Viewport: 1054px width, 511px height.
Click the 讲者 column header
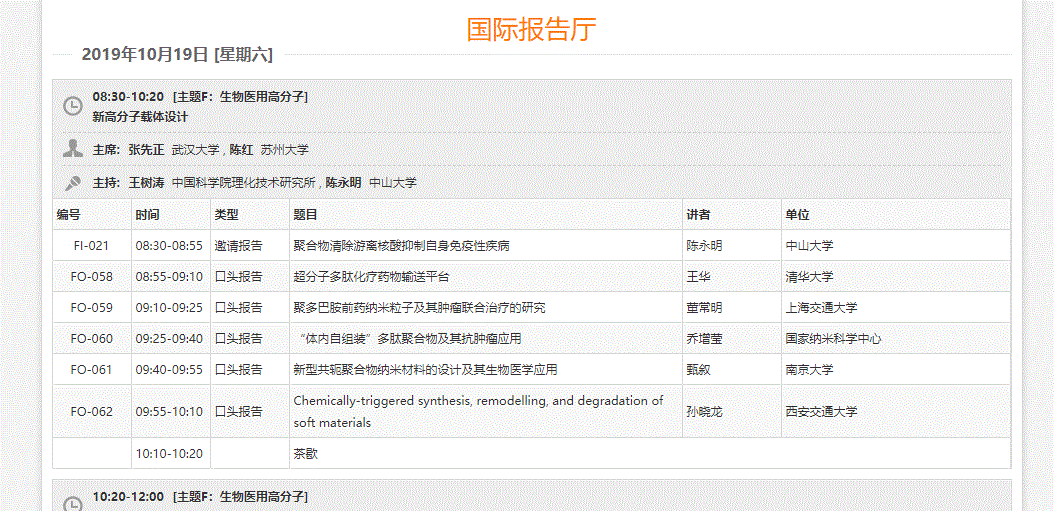698,215
